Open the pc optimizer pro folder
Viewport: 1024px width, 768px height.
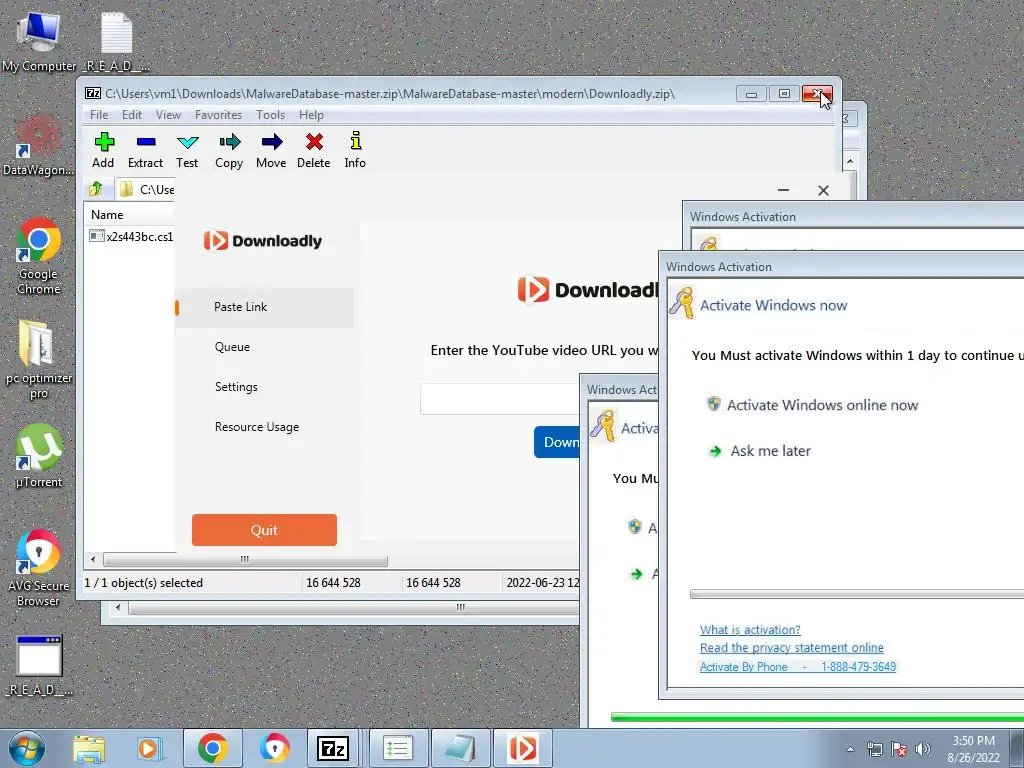39,359
